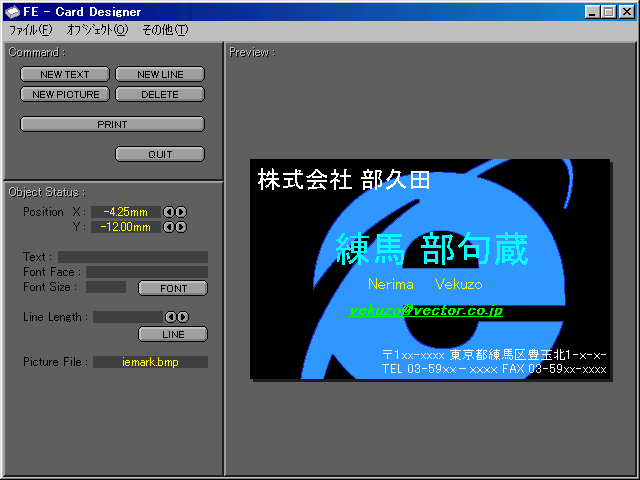Focus the Text input field
Viewport: 640px width, 480px height.
[x=133, y=257]
